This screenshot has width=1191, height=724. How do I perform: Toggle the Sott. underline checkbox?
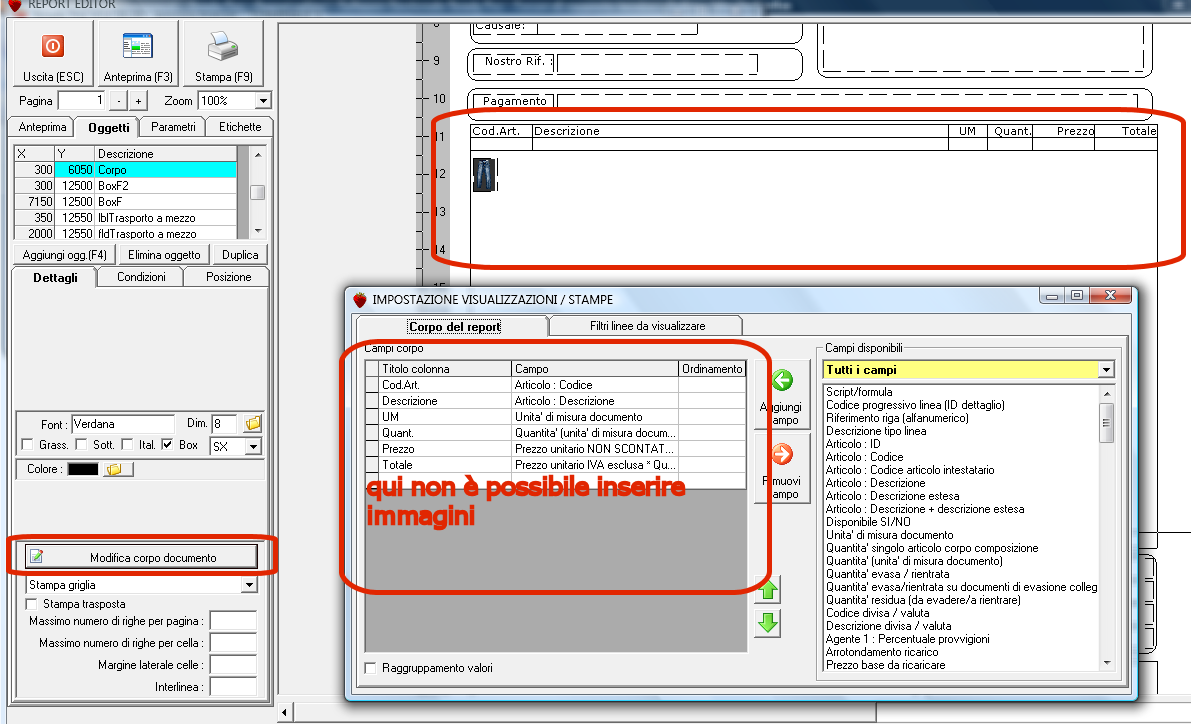[81, 444]
